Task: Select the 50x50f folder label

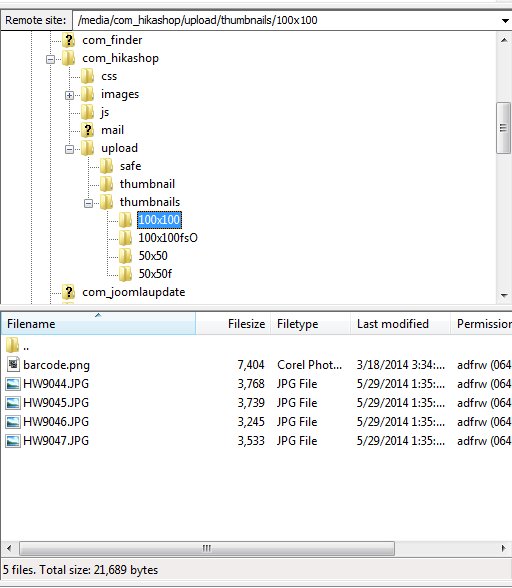Action: point(155,274)
